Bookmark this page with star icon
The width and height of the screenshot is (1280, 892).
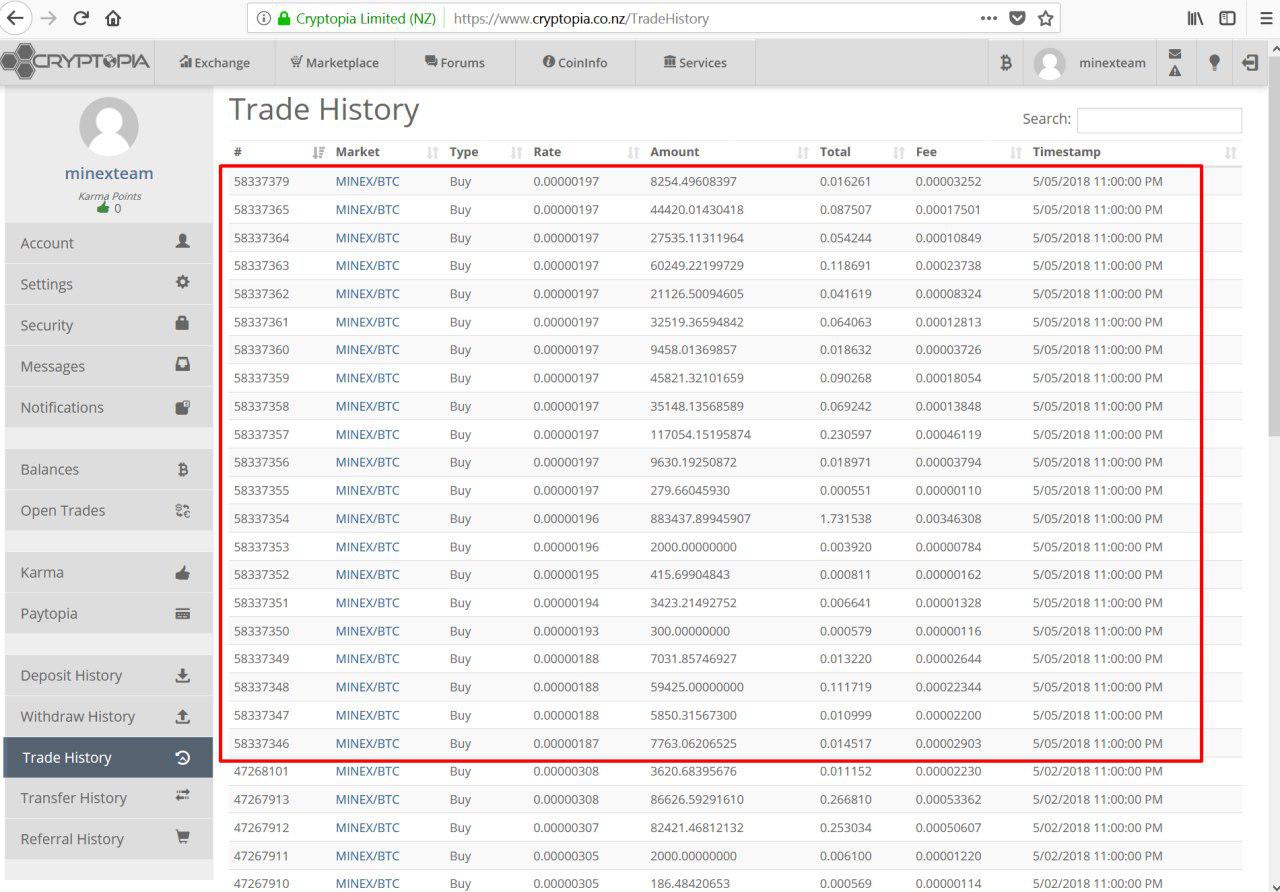(1045, 18)
